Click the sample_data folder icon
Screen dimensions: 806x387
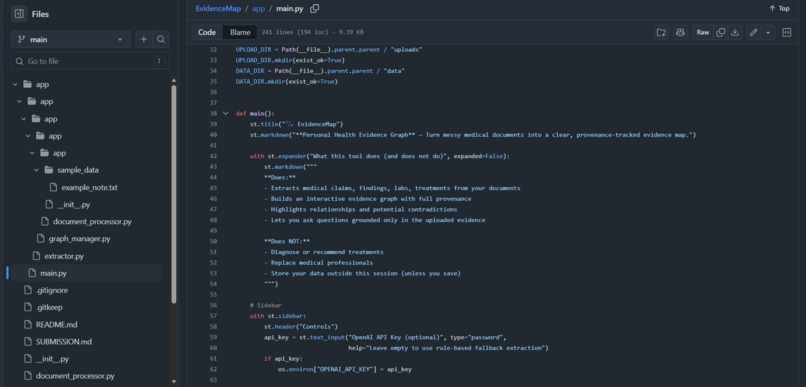click(x=49, y=170)
